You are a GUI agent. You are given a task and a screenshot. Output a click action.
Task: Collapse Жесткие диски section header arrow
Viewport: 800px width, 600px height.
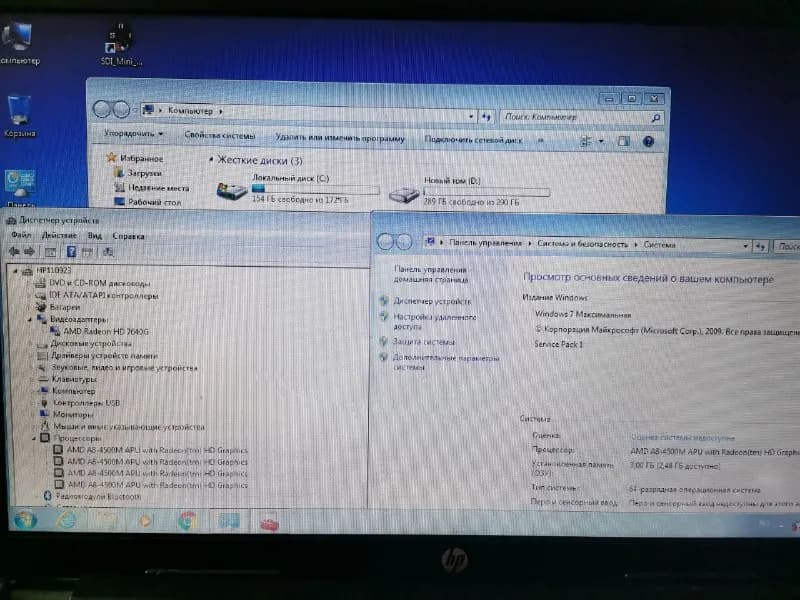point(211,160)
